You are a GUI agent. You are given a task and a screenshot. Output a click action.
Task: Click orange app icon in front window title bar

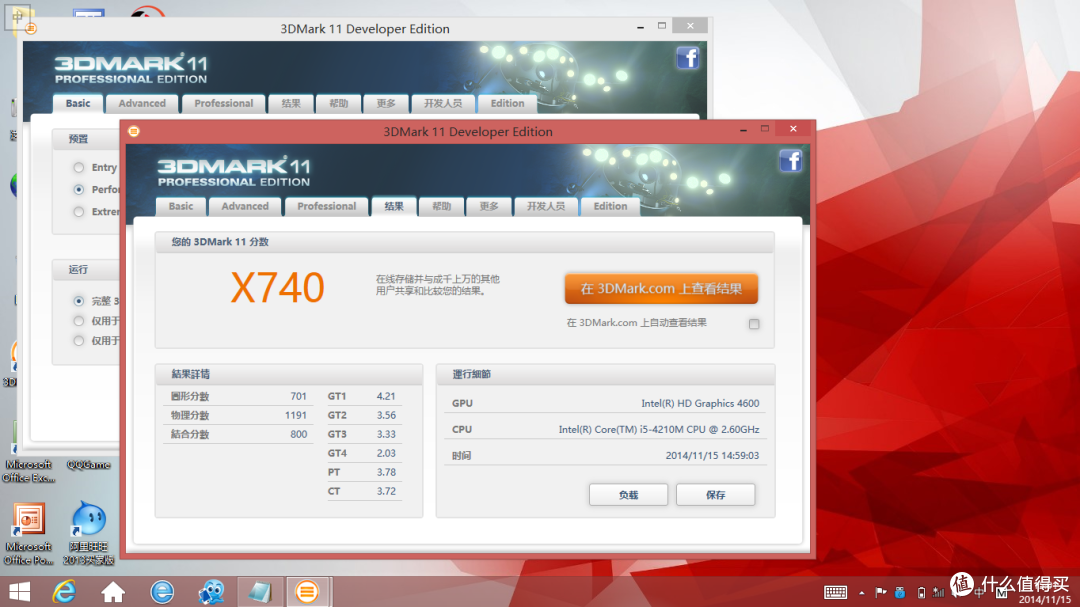tap(134, 131)
